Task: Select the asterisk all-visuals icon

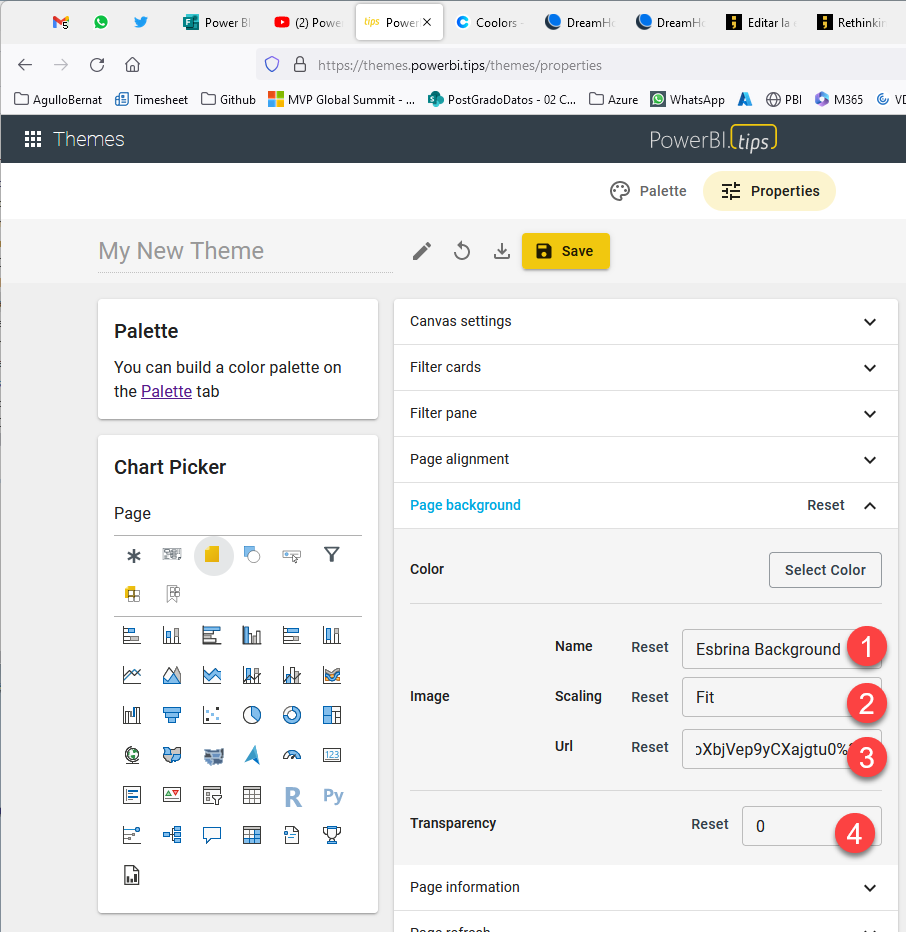Action: 132,556
